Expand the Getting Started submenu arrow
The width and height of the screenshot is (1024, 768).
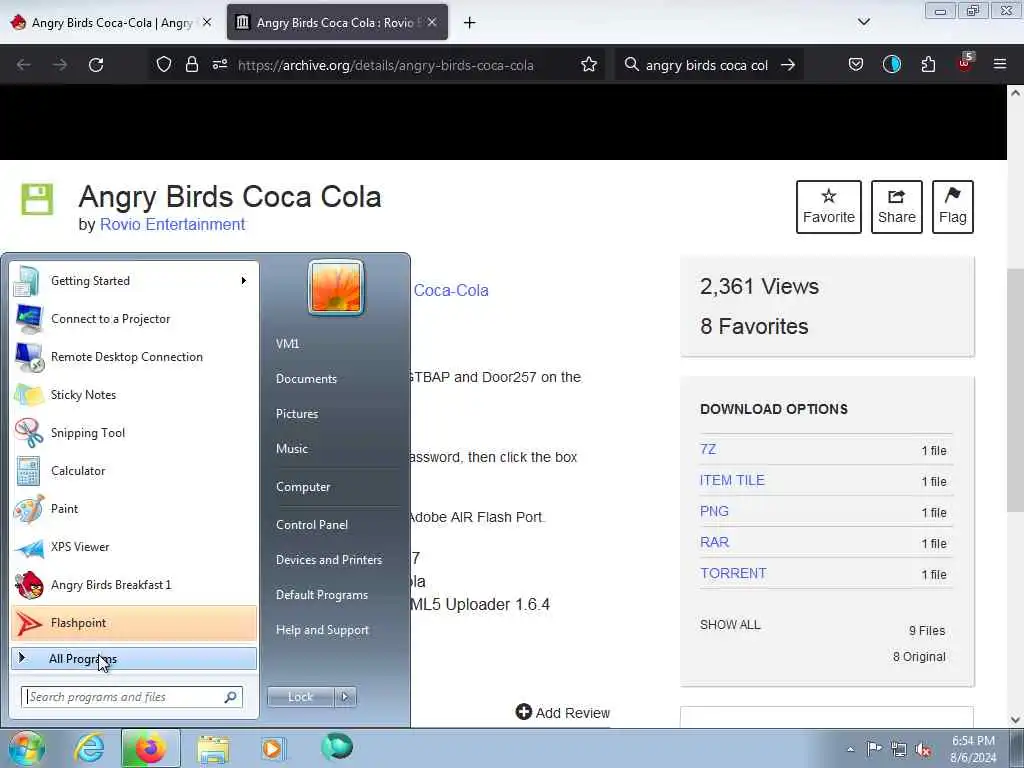click(244, 281)
